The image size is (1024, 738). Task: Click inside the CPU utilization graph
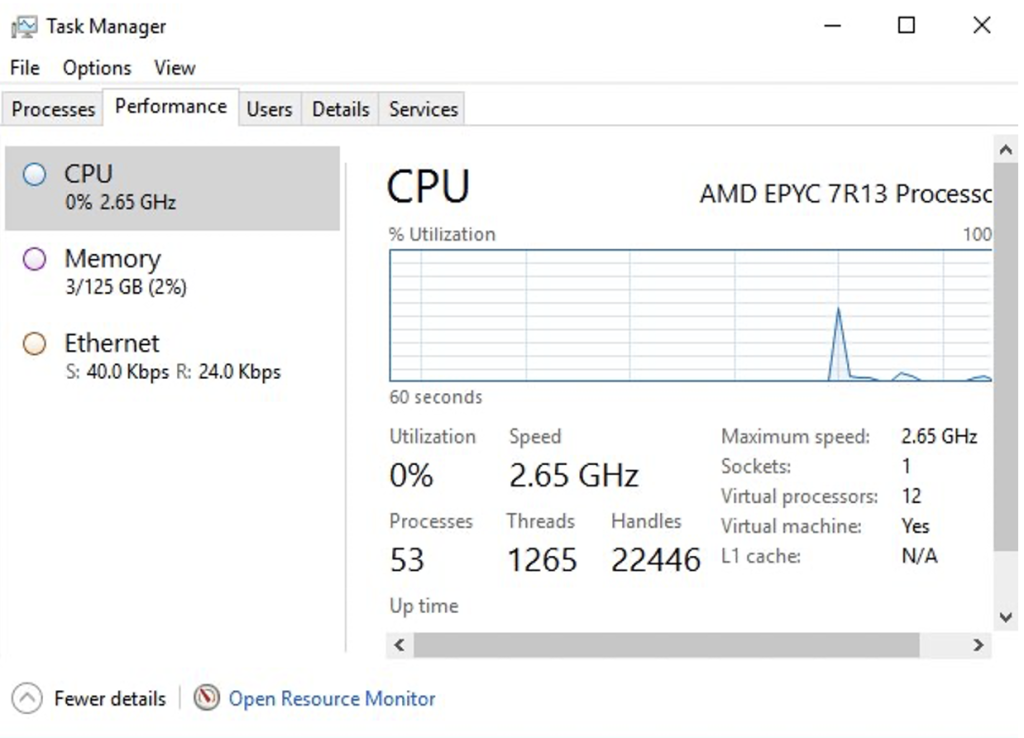pos(690,315)
